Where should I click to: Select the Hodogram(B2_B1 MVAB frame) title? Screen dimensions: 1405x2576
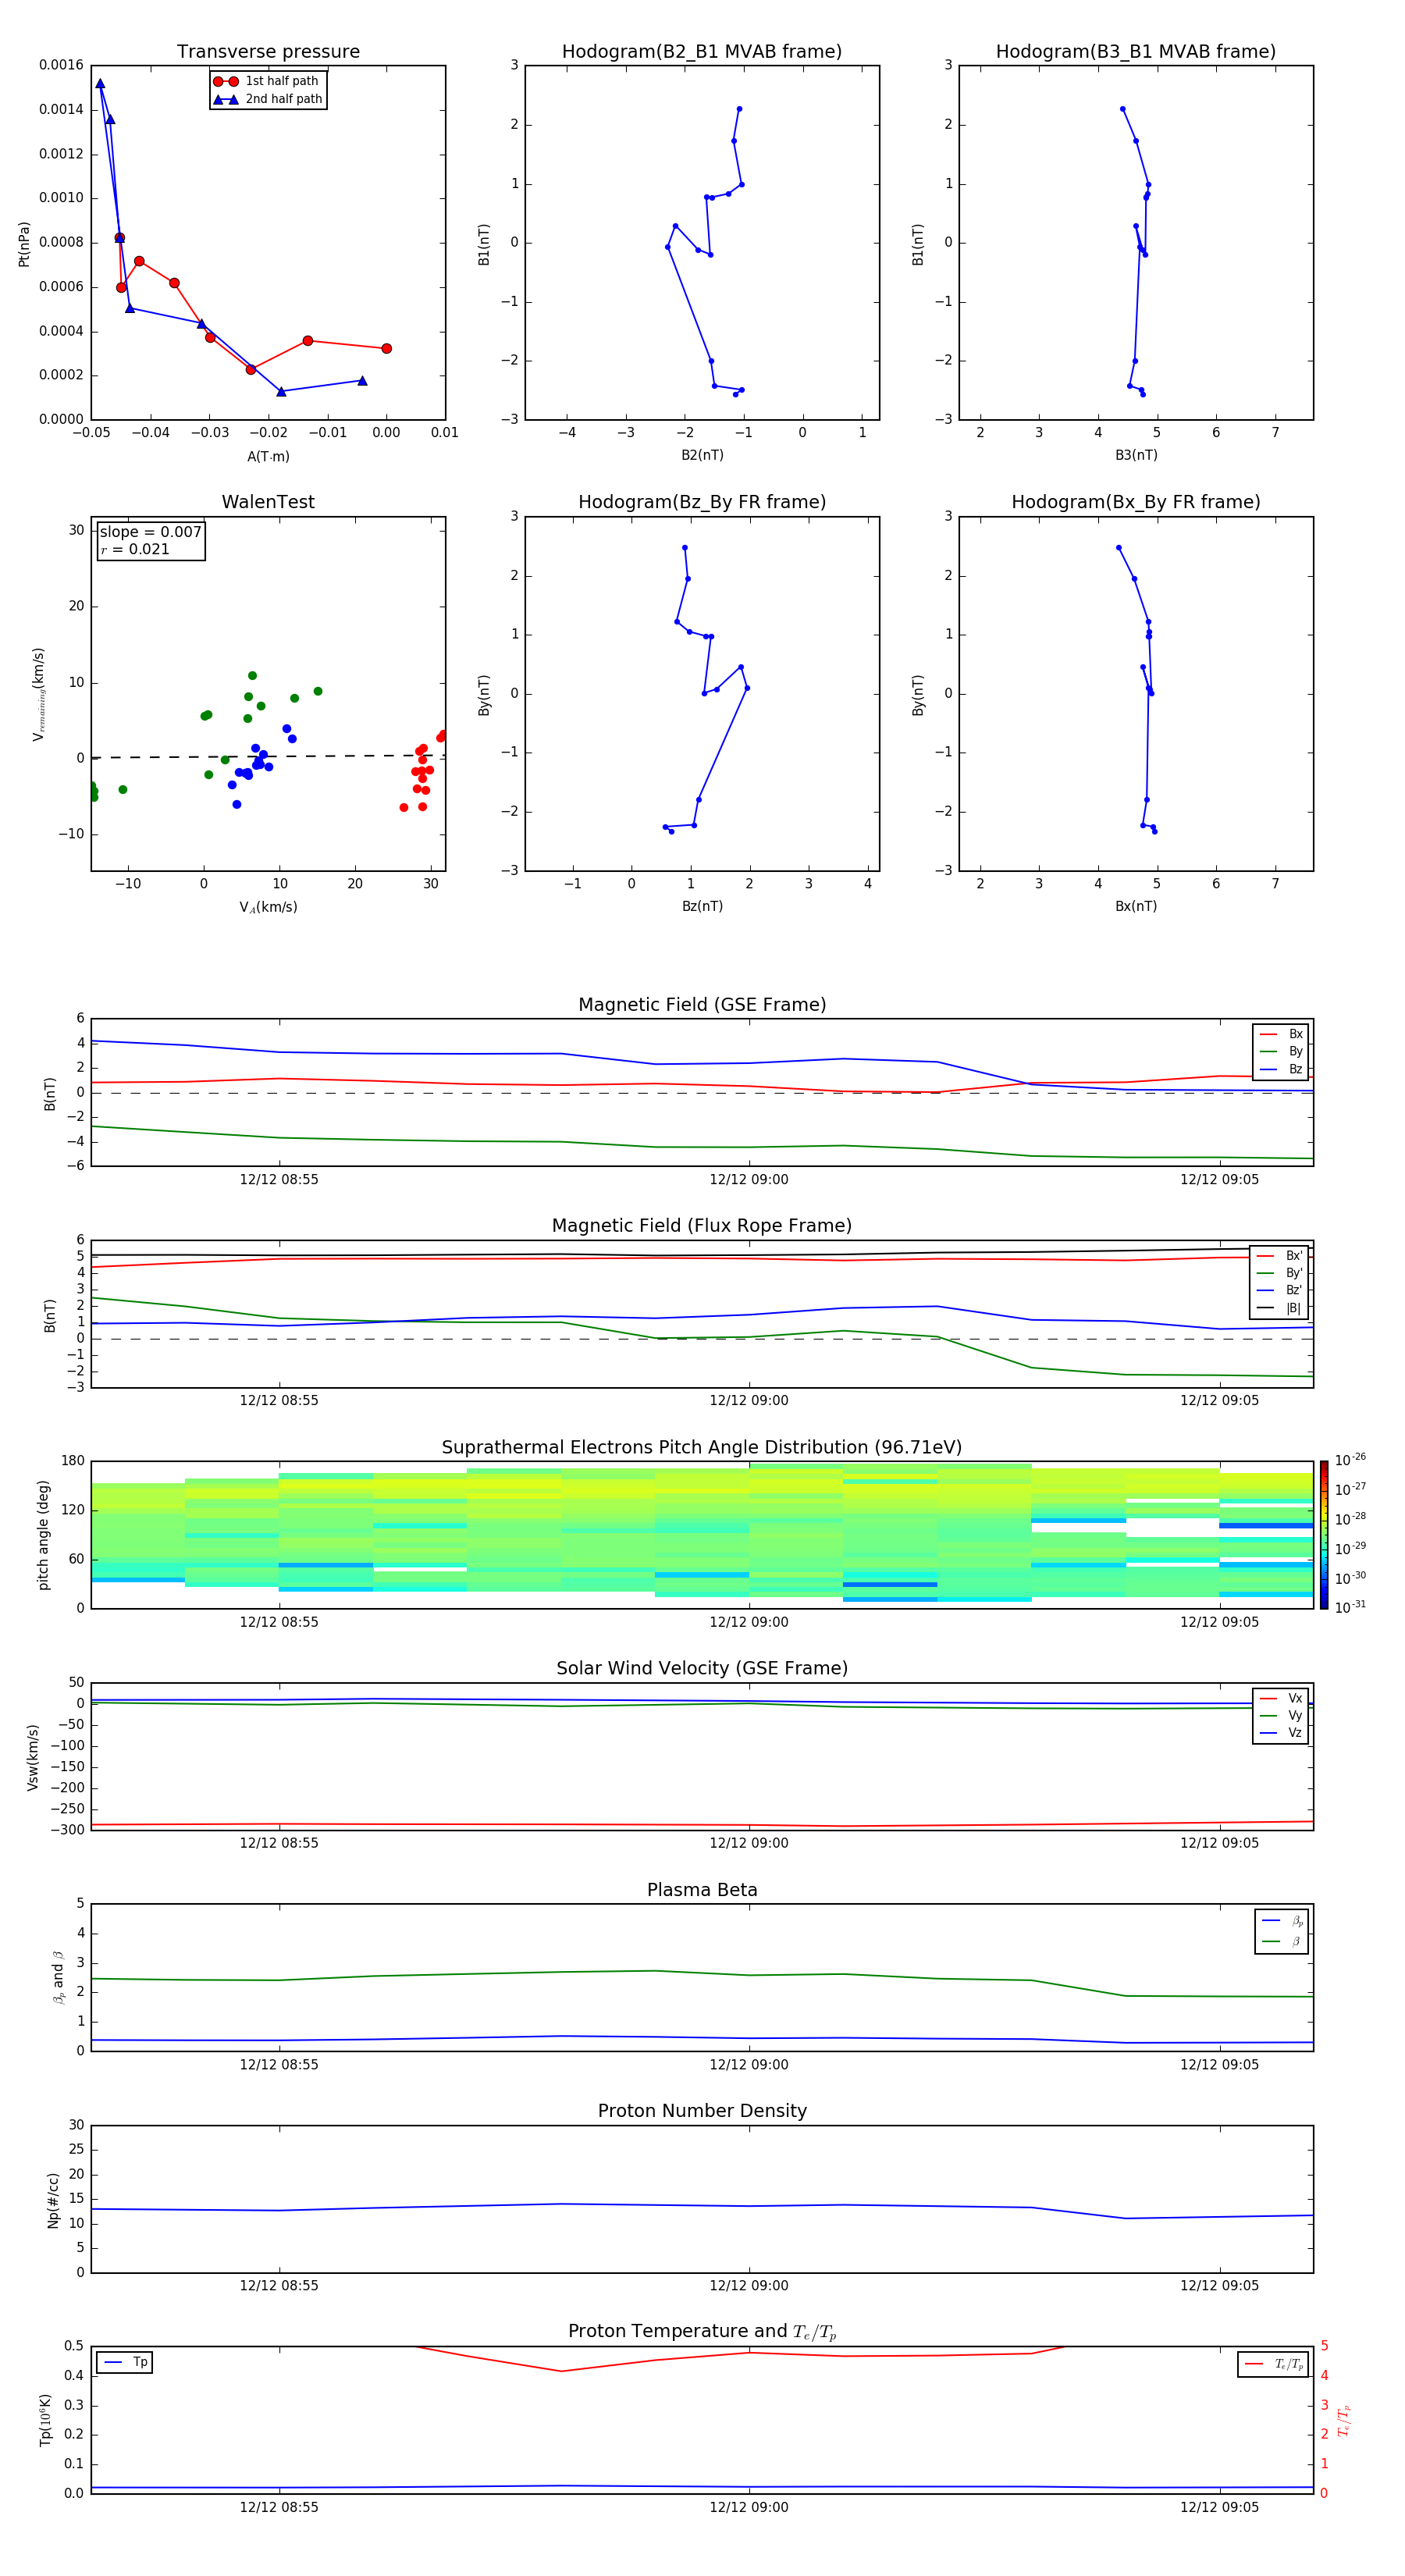702,51
